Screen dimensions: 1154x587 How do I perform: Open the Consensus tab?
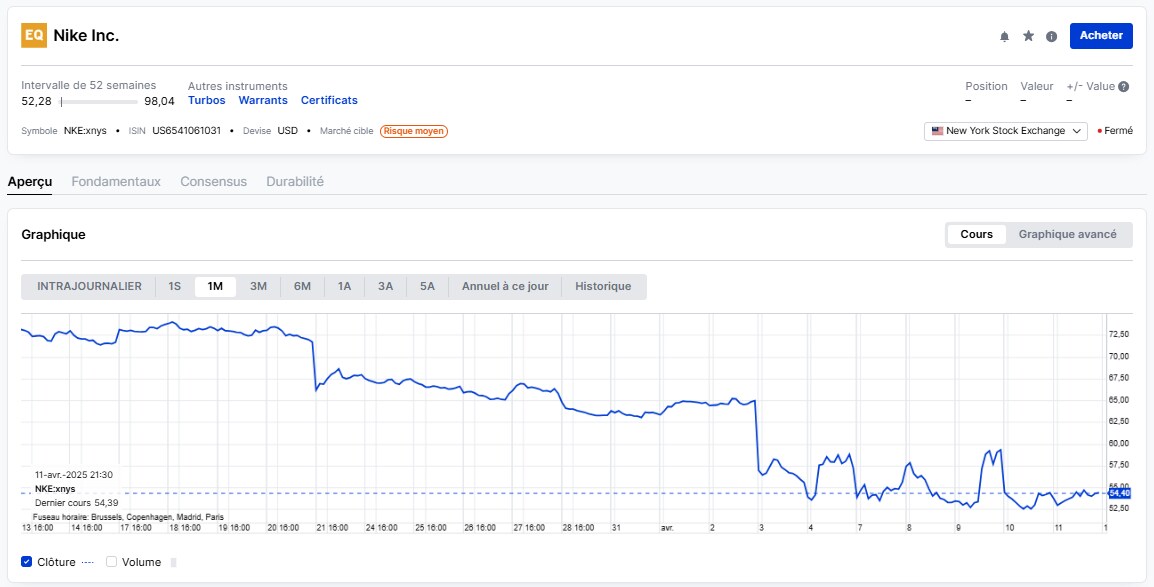[213, 182]
